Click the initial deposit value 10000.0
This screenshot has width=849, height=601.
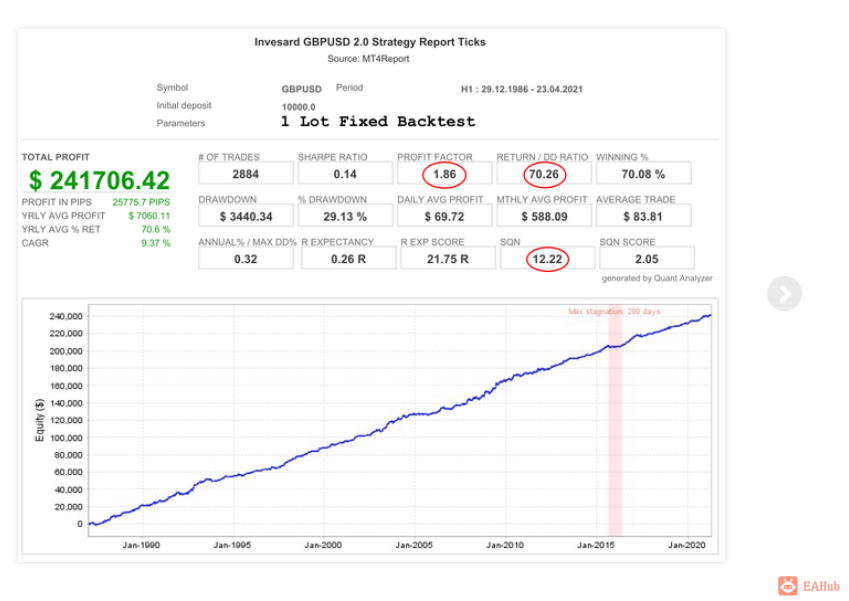coord(298,107)
